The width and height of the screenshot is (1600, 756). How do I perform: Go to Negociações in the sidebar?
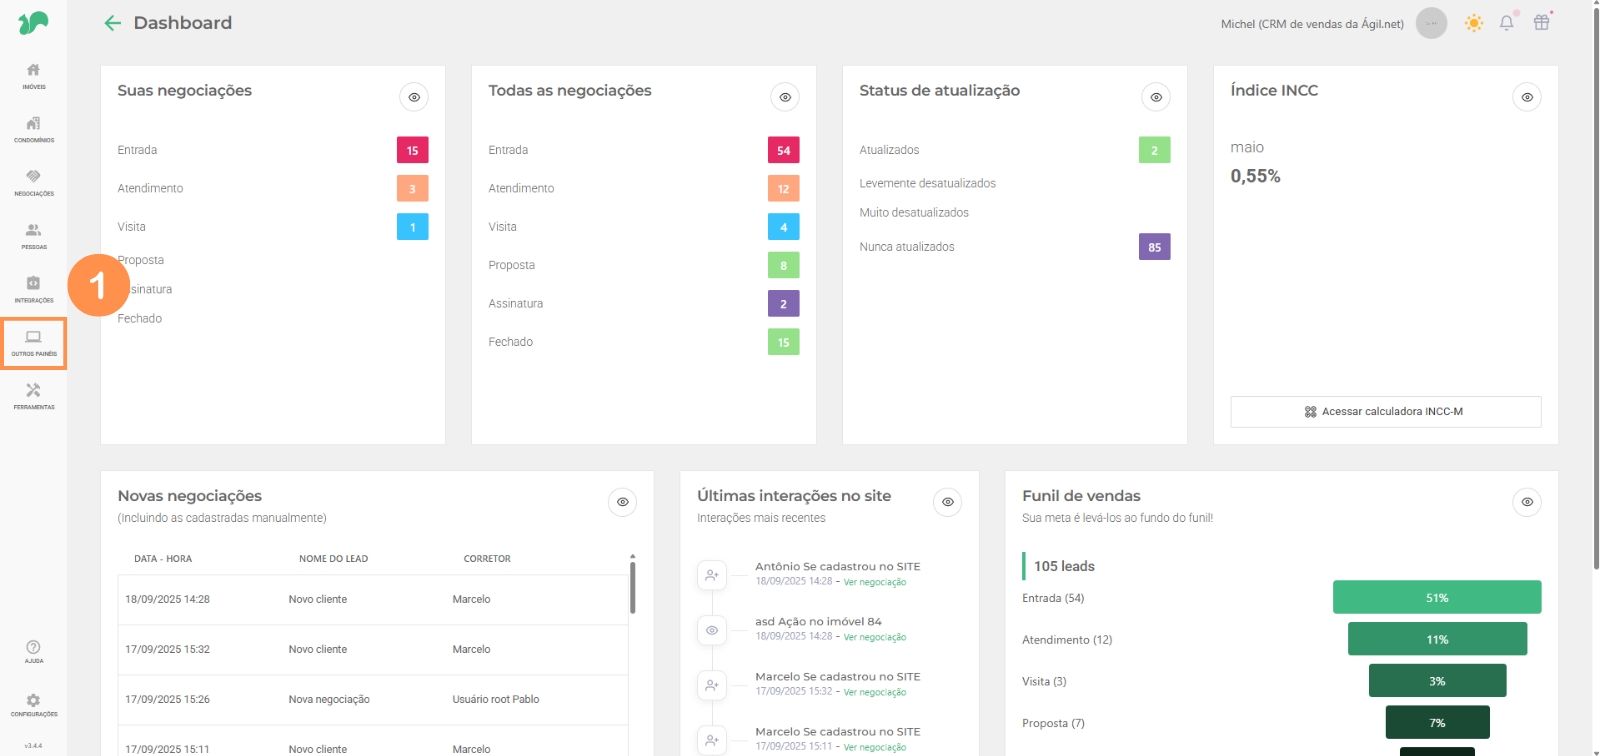(33, 182)
